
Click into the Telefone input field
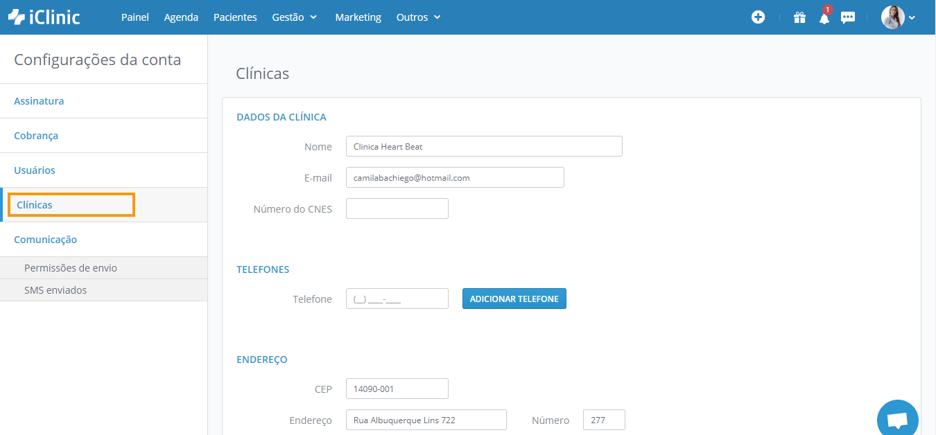(x=397, y=299)
